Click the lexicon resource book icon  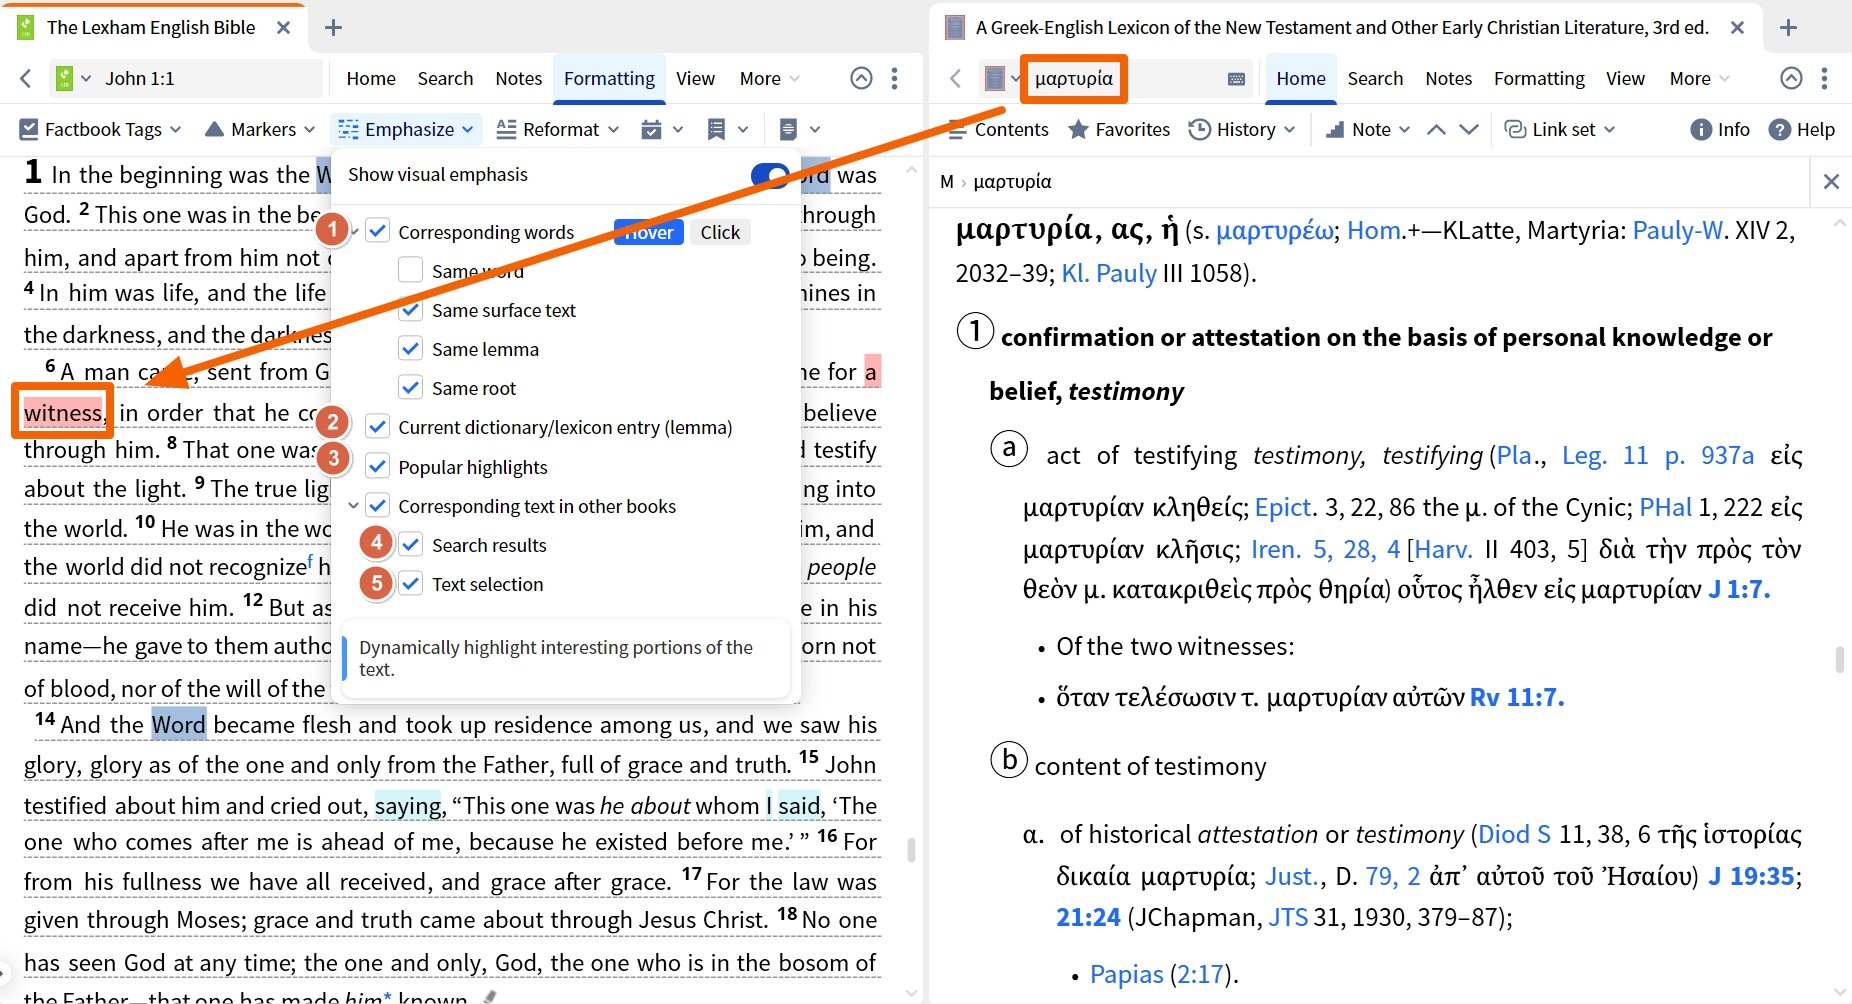coord(994,78)
